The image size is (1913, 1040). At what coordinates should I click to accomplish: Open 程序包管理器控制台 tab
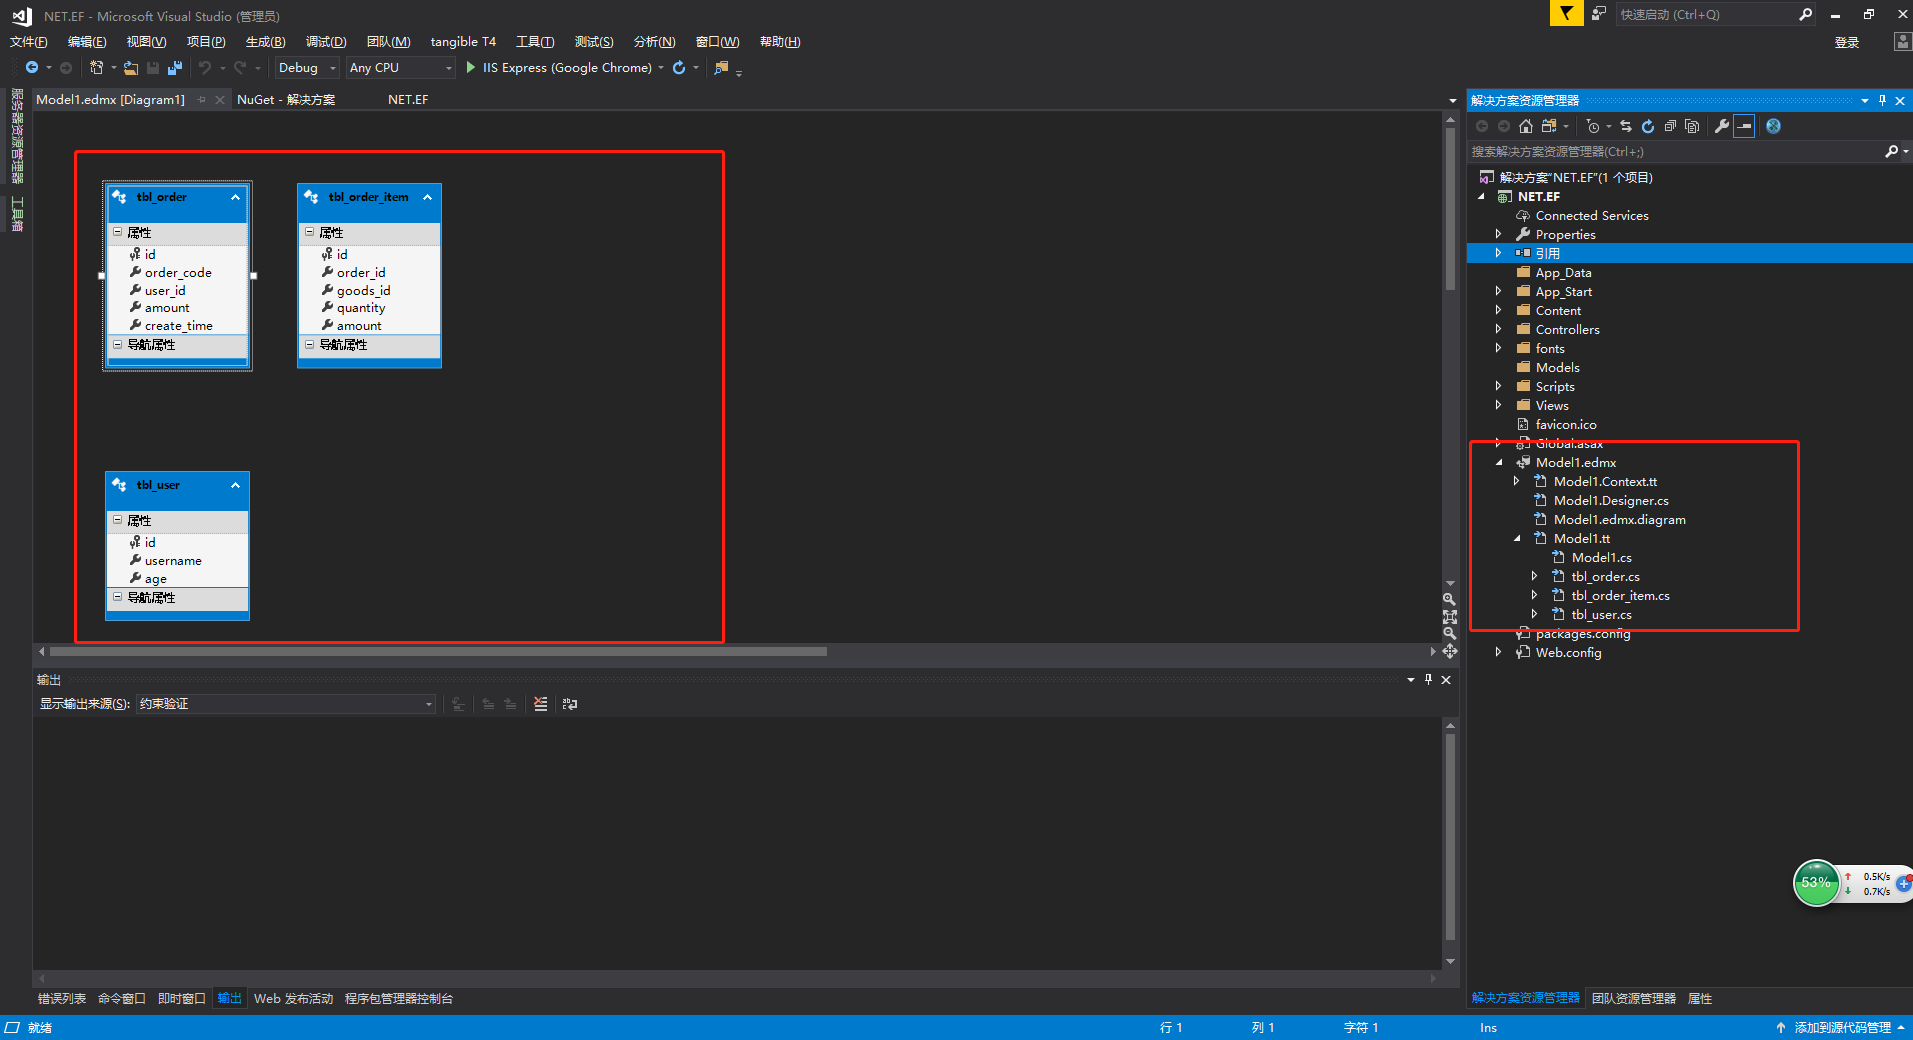point(399,999)
